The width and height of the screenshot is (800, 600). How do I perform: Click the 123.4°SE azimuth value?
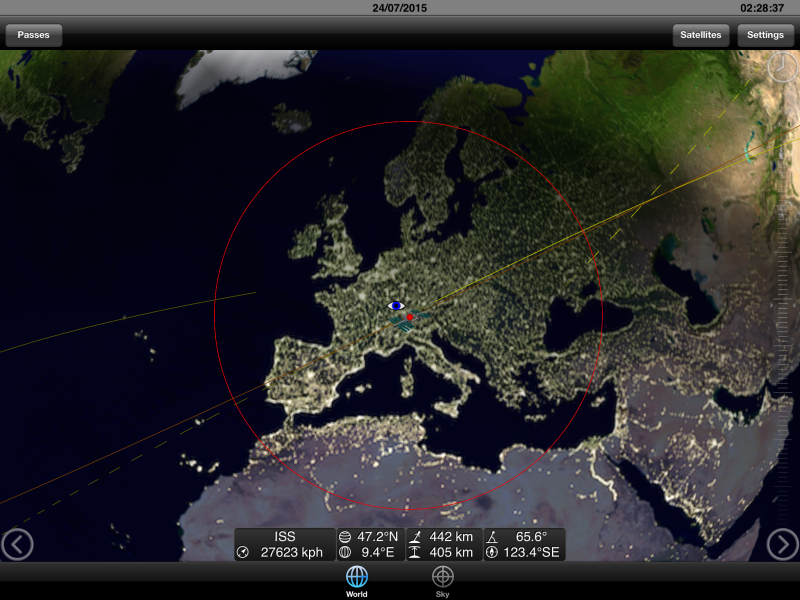pos(531,552)
